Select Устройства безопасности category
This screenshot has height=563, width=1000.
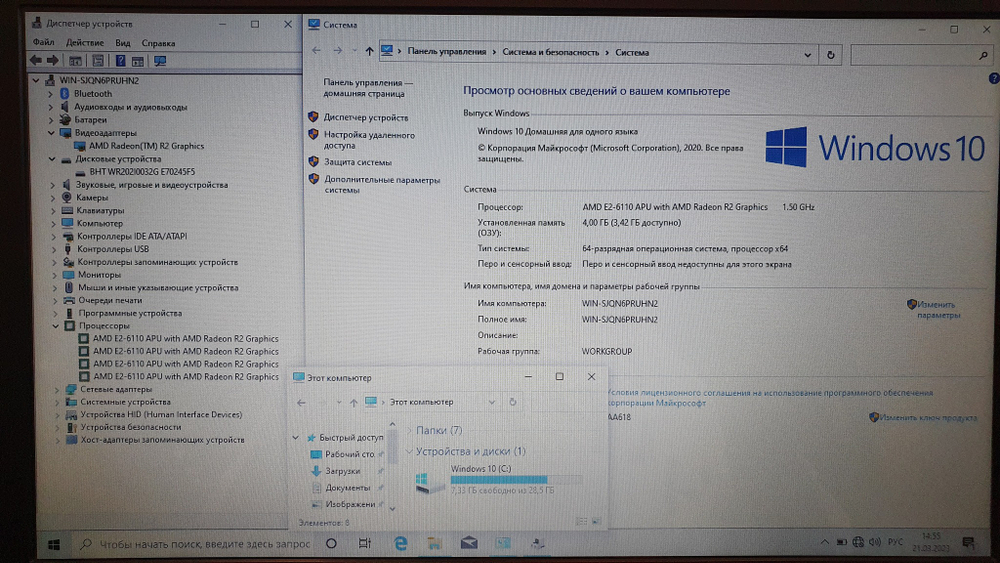point(131,427)
